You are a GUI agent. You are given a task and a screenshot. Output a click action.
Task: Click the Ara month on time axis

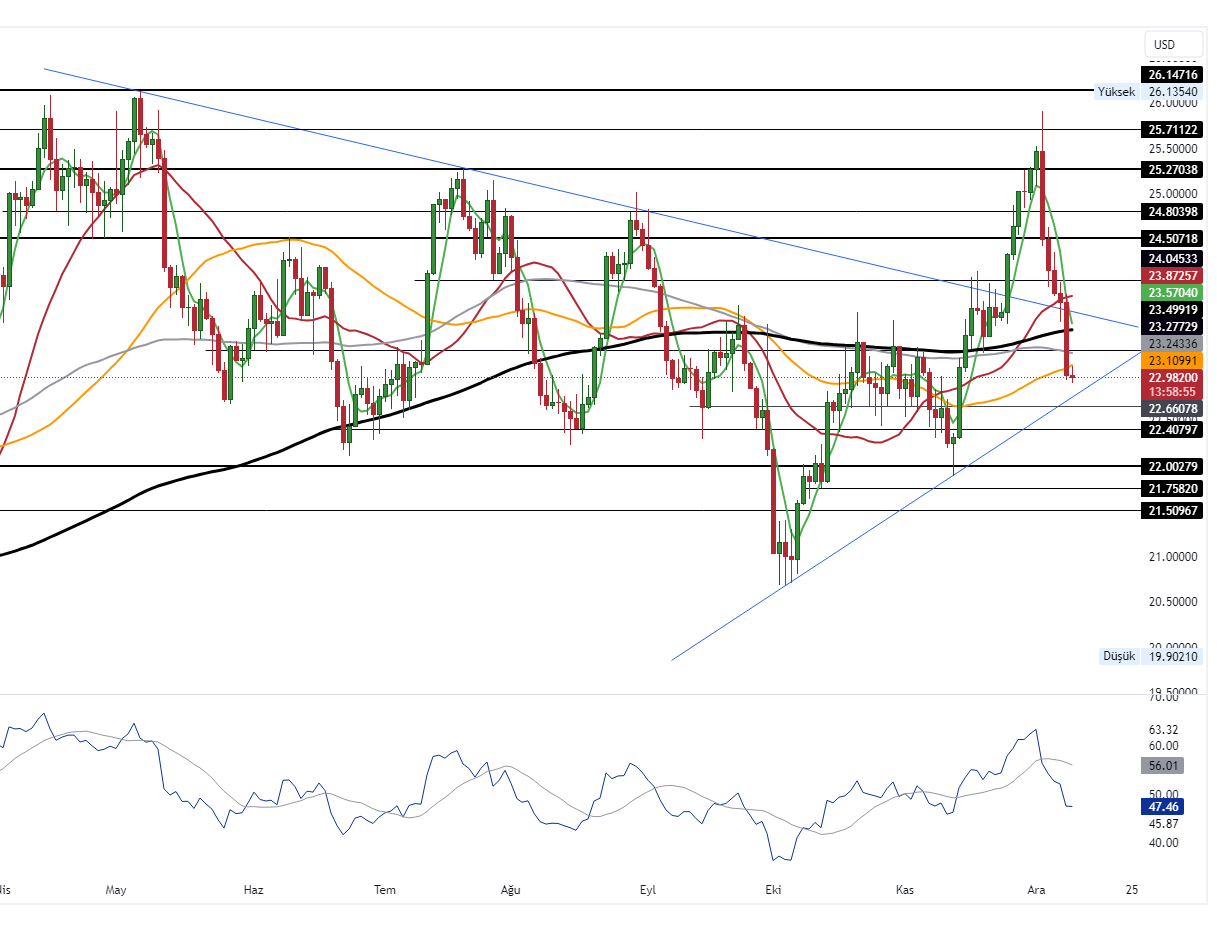click(x=1036, y=889)
